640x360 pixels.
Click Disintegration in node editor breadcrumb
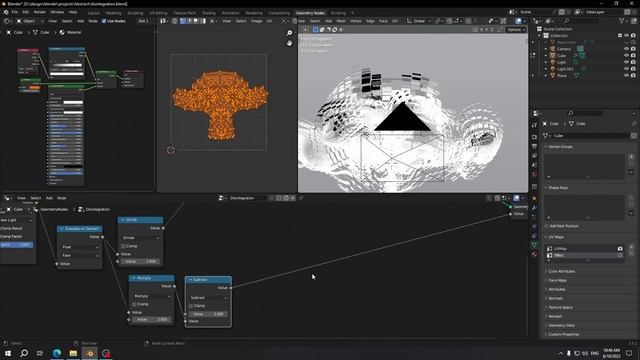[x=98, y=209]
